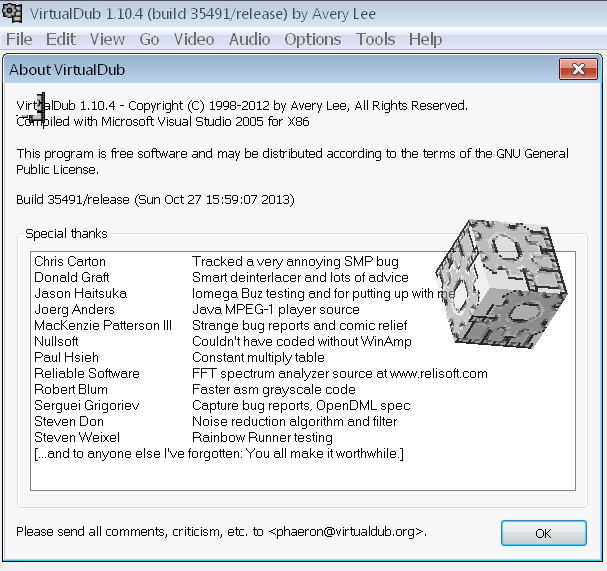Select the 'Nullsoft' name
This screenshot has width=607, height=571.
point(56,341)
